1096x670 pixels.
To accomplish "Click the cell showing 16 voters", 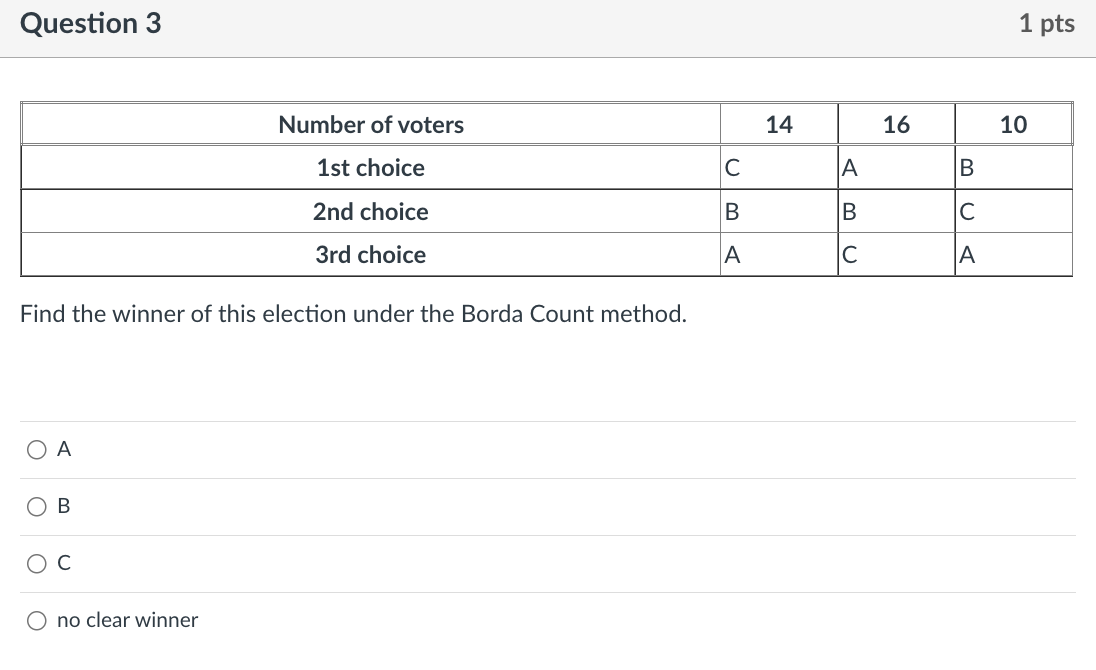I will 896,124.
